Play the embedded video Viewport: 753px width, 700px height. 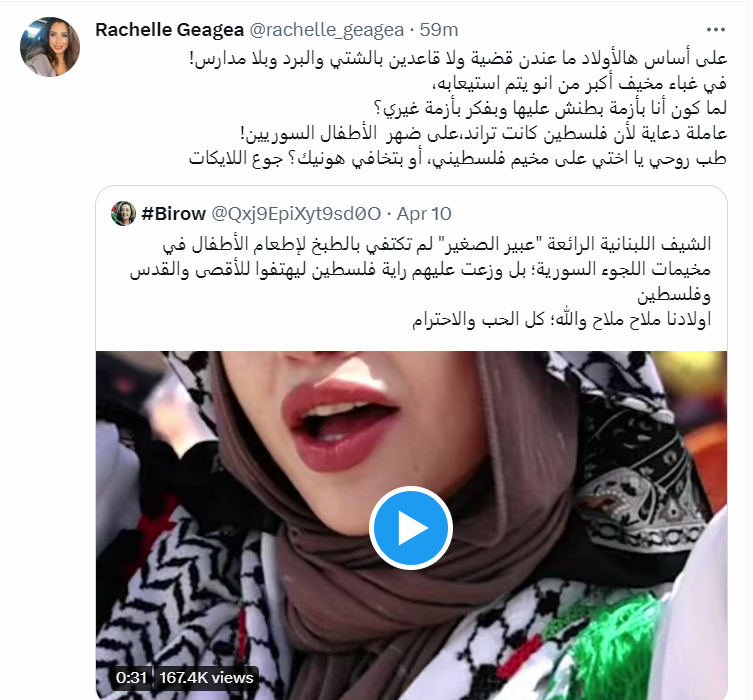(411, 528)
